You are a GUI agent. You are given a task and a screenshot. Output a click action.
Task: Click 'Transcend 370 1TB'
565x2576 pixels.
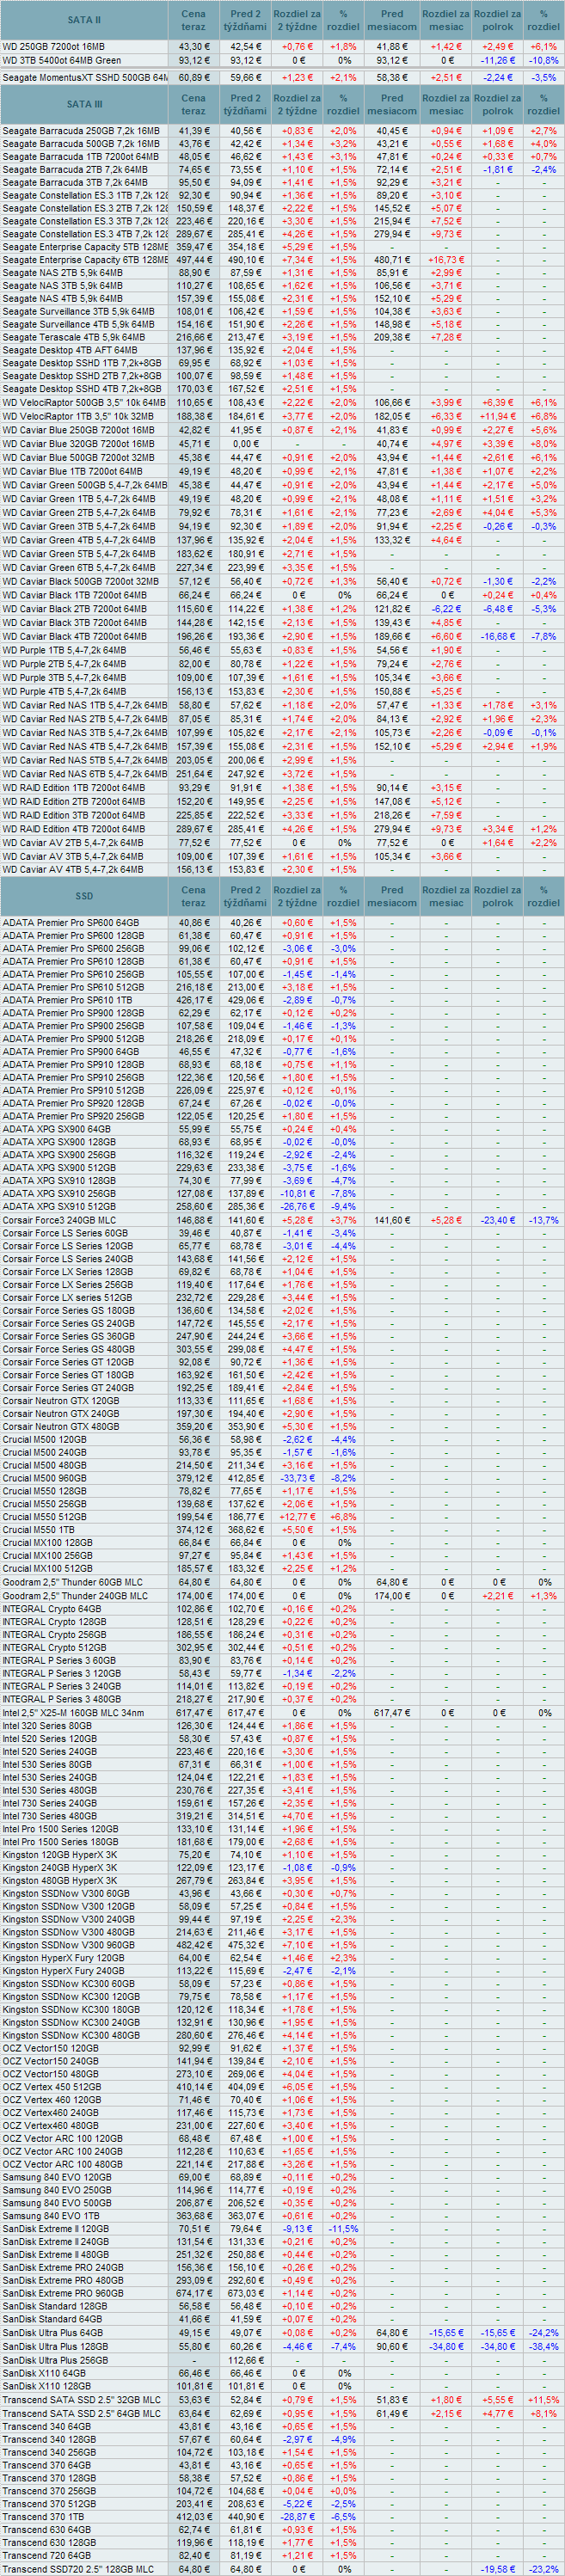[43, 2516]
